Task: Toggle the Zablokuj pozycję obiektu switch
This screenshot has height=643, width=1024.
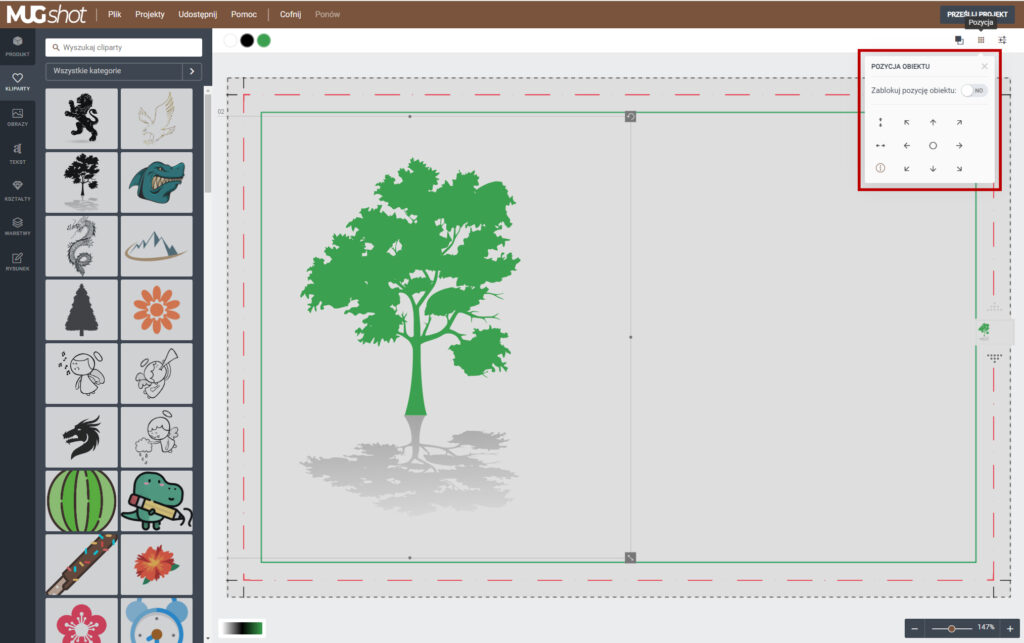Action: tap(973, 90)
